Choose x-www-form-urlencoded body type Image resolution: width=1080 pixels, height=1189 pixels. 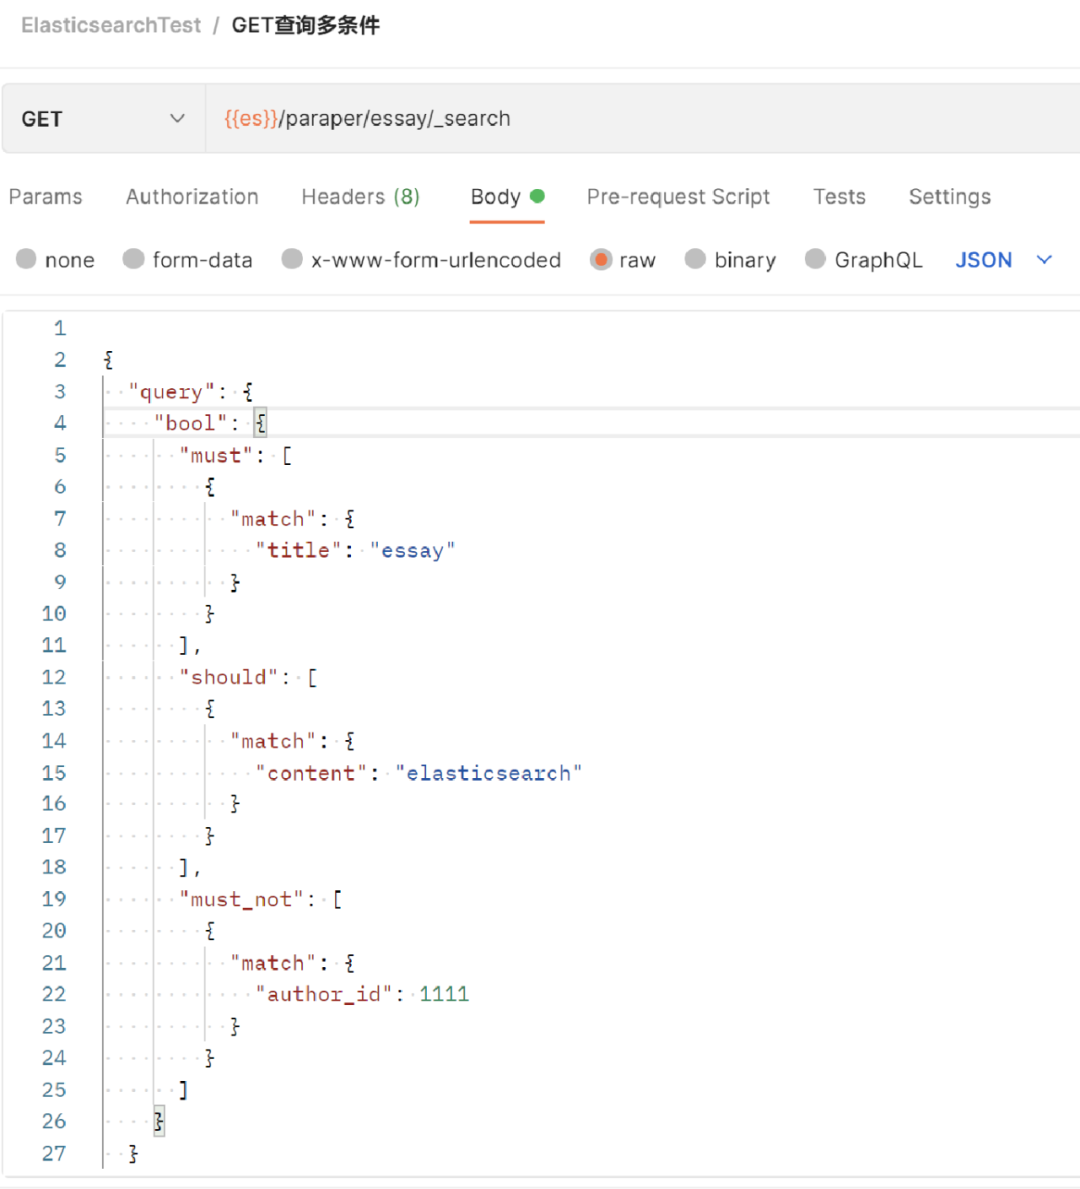click(x=292, y=259)
